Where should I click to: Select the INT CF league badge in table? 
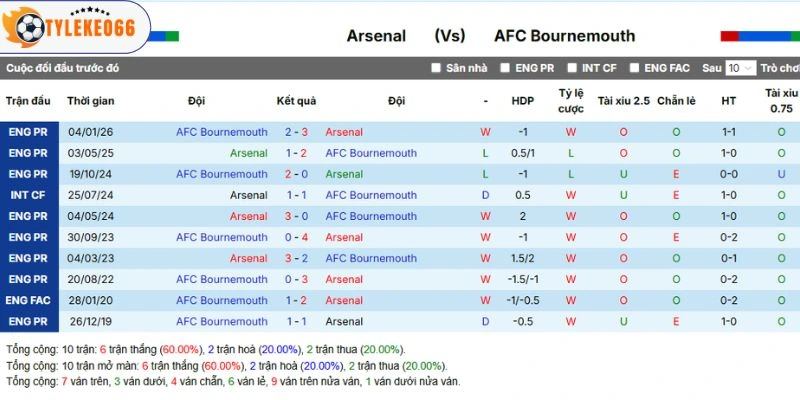pos(27,195)
